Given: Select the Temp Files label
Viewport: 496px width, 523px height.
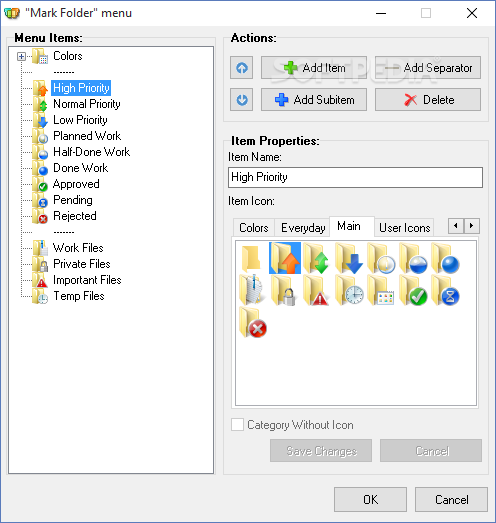Looking at the screenshot, I should (79, 296).
